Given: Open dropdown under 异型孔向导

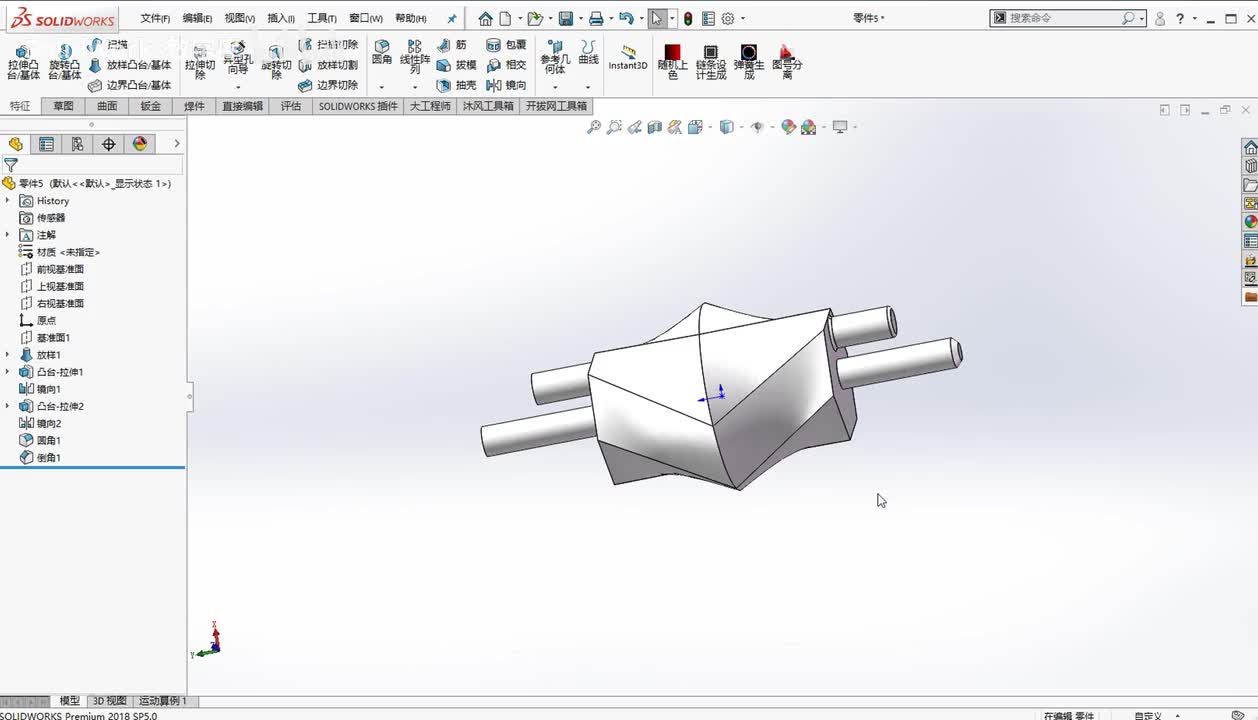Looking at the screenshot, I should (x=238, y=87).
